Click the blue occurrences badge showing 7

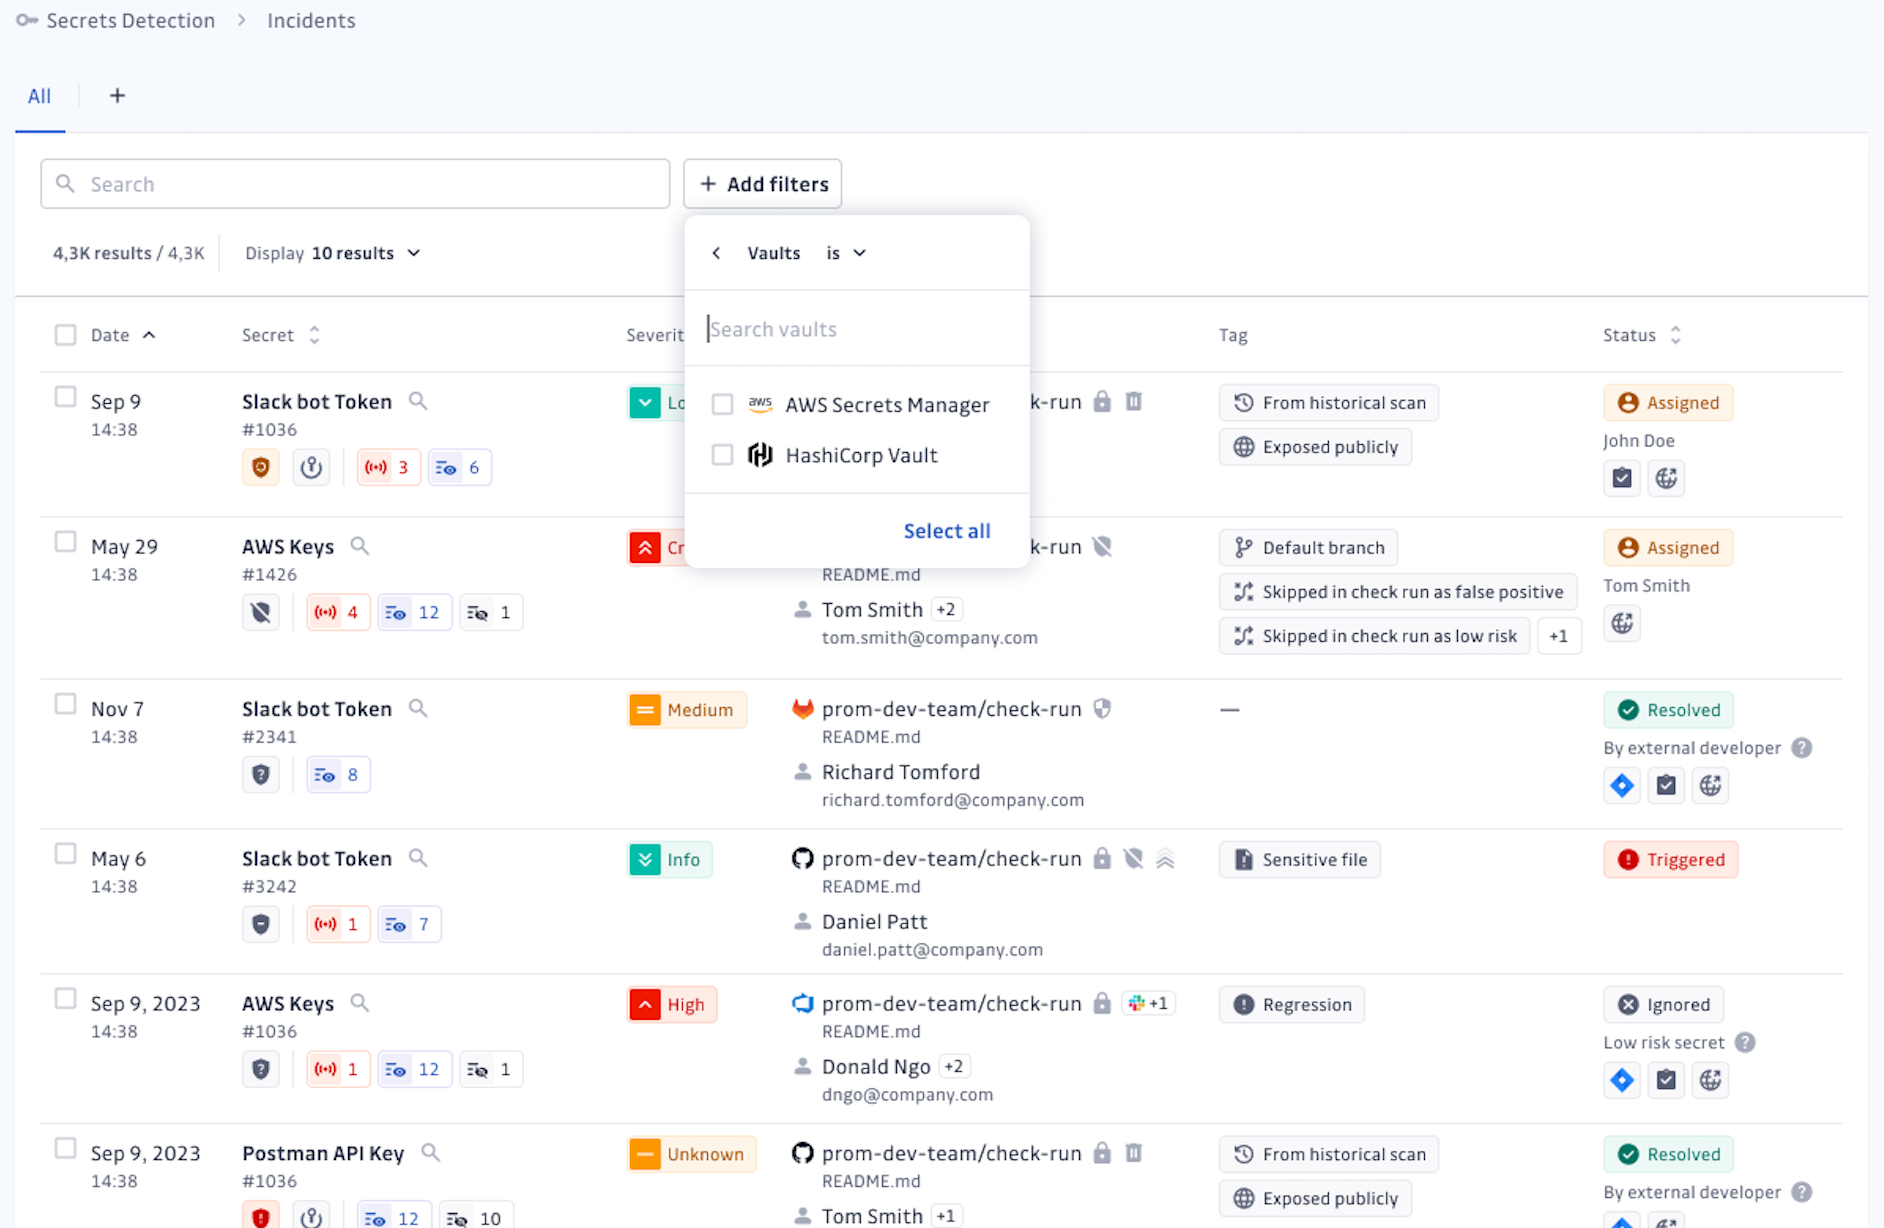point(409,924)
